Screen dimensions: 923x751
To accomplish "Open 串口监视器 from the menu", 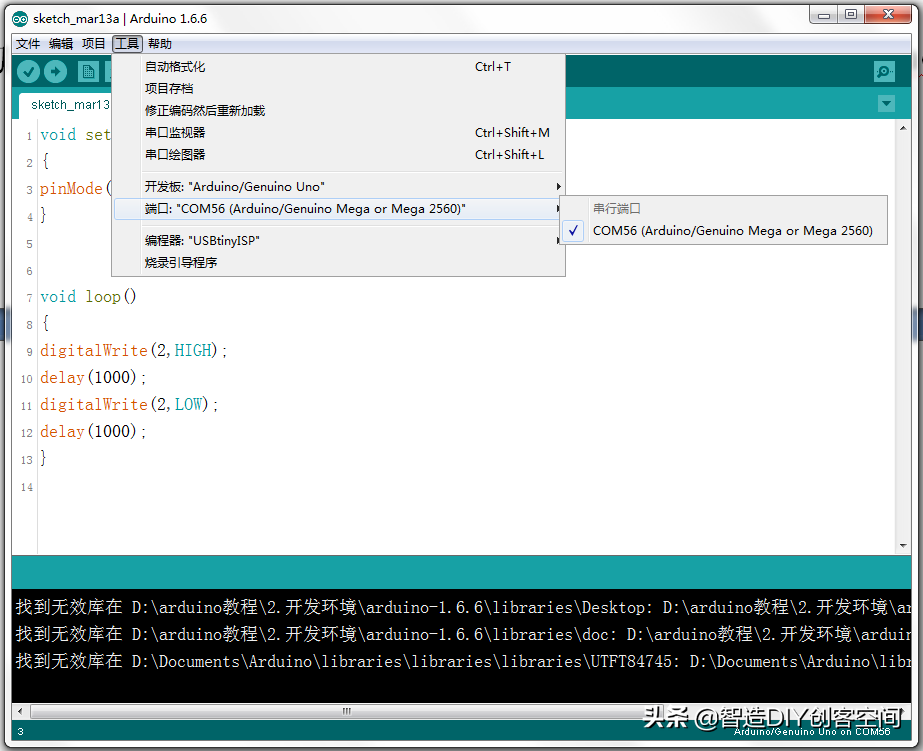I will pos(339,132).
